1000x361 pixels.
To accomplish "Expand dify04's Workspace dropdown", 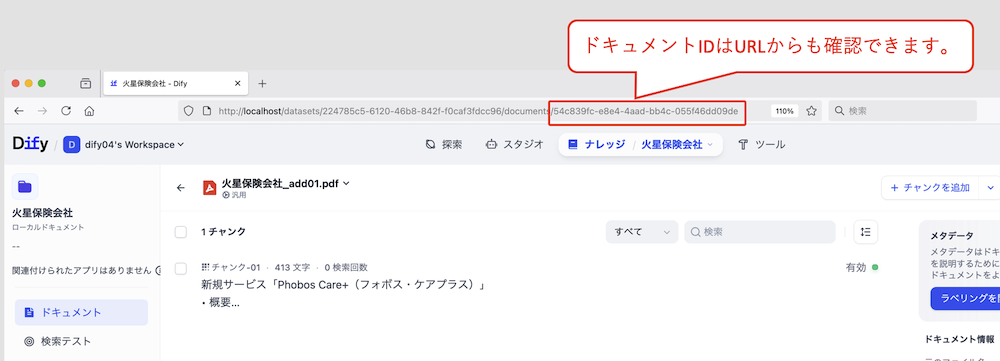I will 124,145.
